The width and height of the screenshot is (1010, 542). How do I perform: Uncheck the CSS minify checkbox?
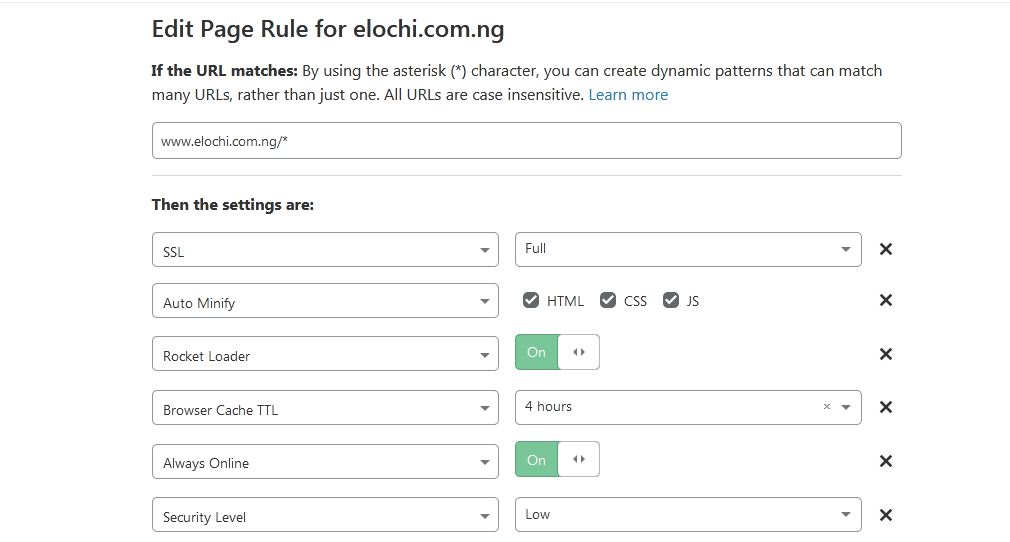click(x=608, y=300)
